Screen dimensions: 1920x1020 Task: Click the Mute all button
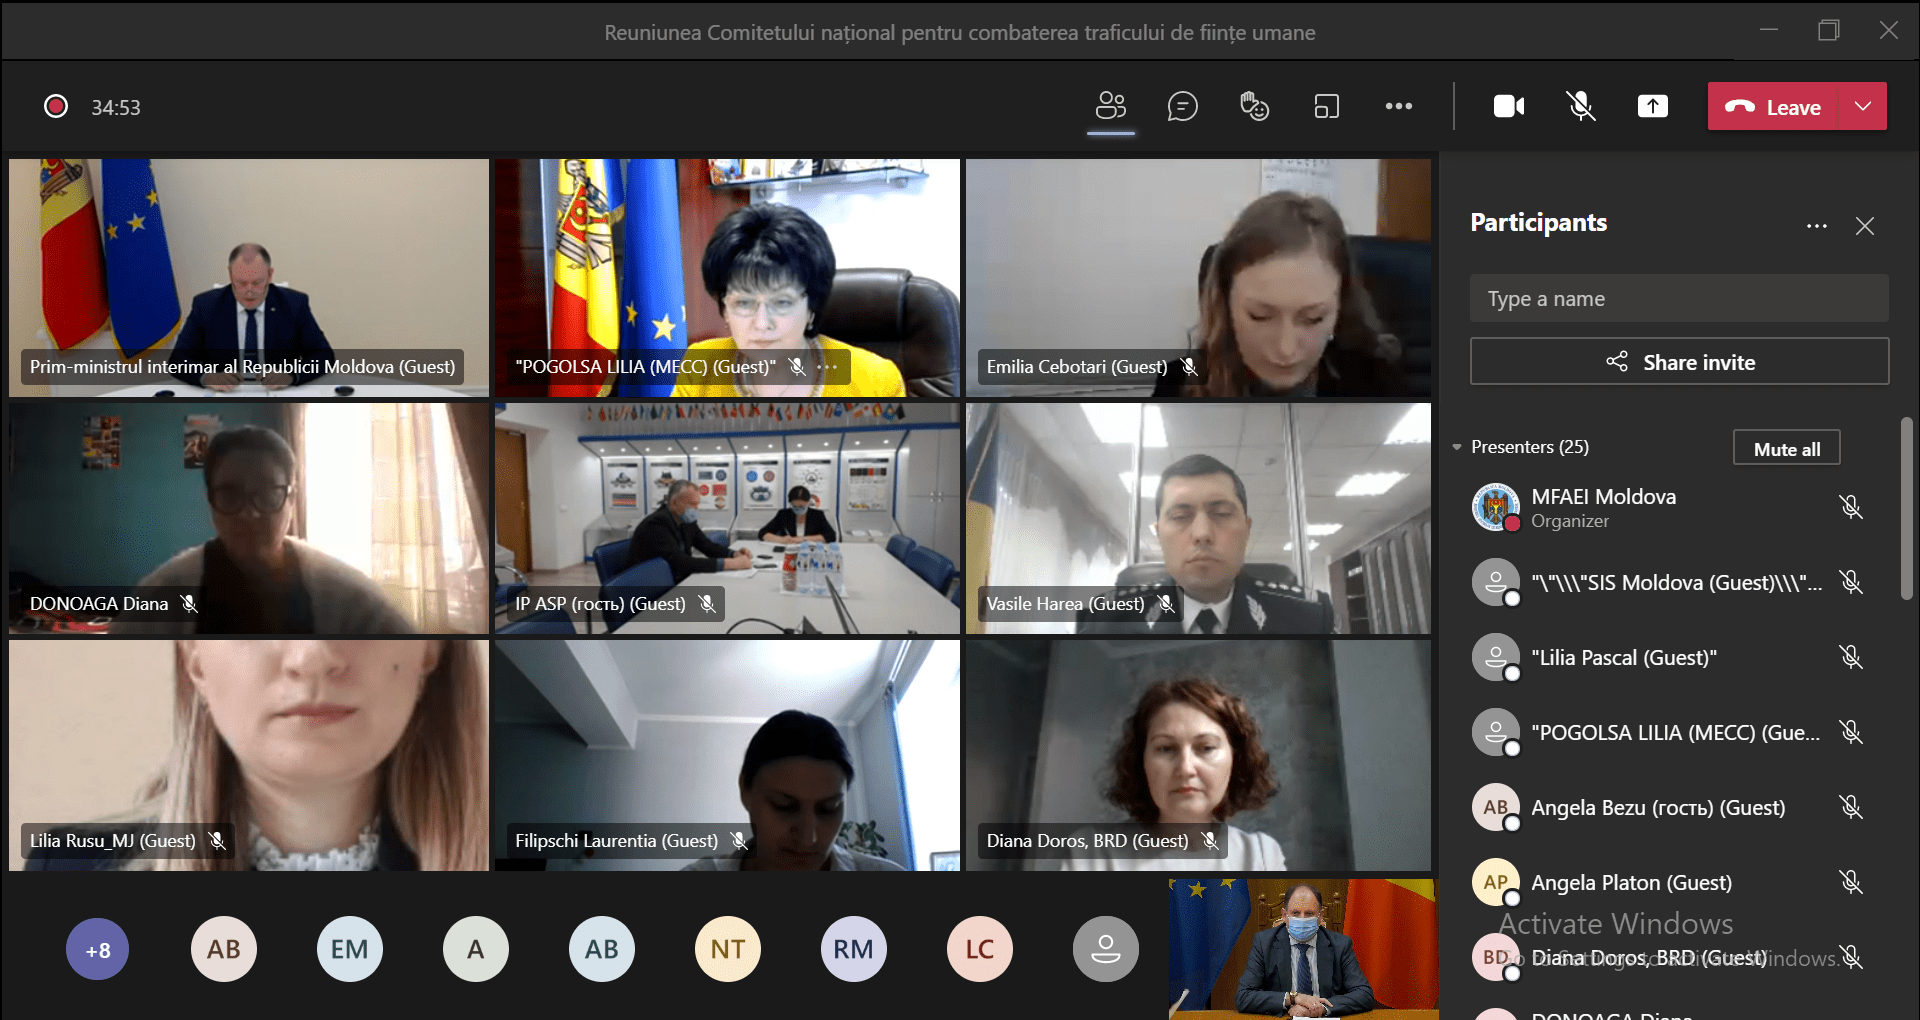pyautogui.click(x=1787, y=448)
